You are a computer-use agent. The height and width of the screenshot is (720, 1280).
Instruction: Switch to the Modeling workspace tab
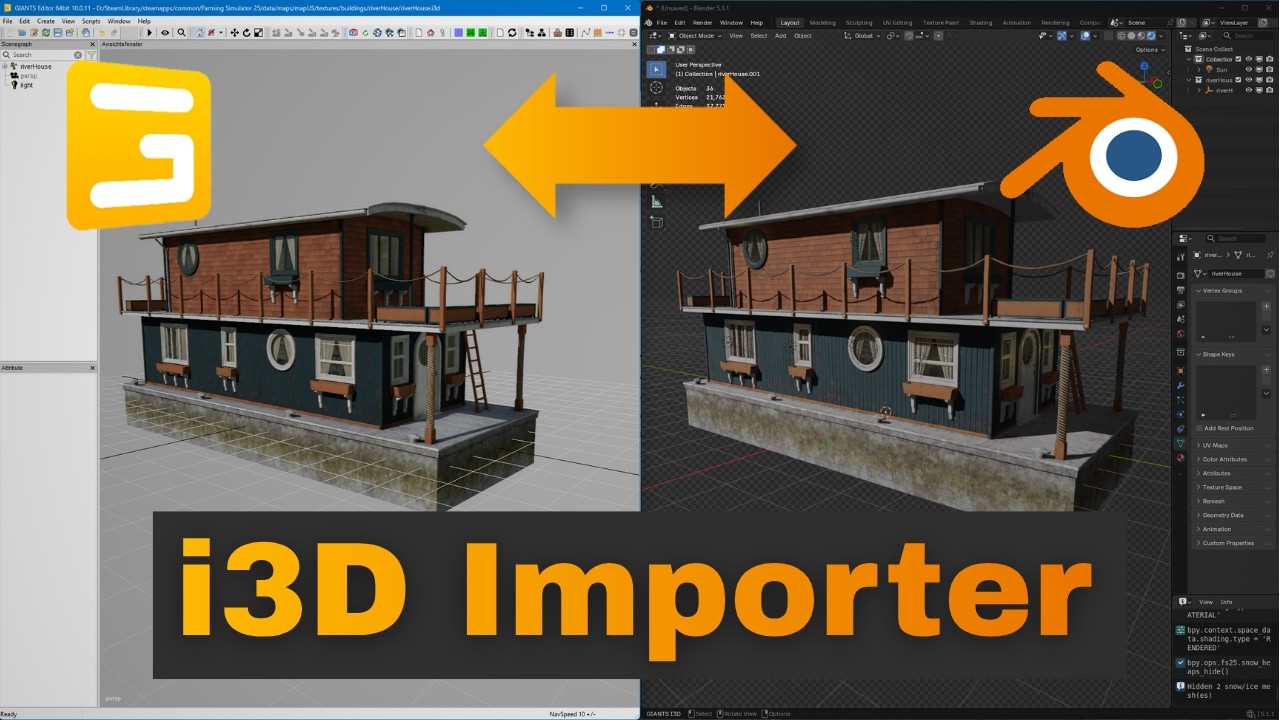point(822,22)
